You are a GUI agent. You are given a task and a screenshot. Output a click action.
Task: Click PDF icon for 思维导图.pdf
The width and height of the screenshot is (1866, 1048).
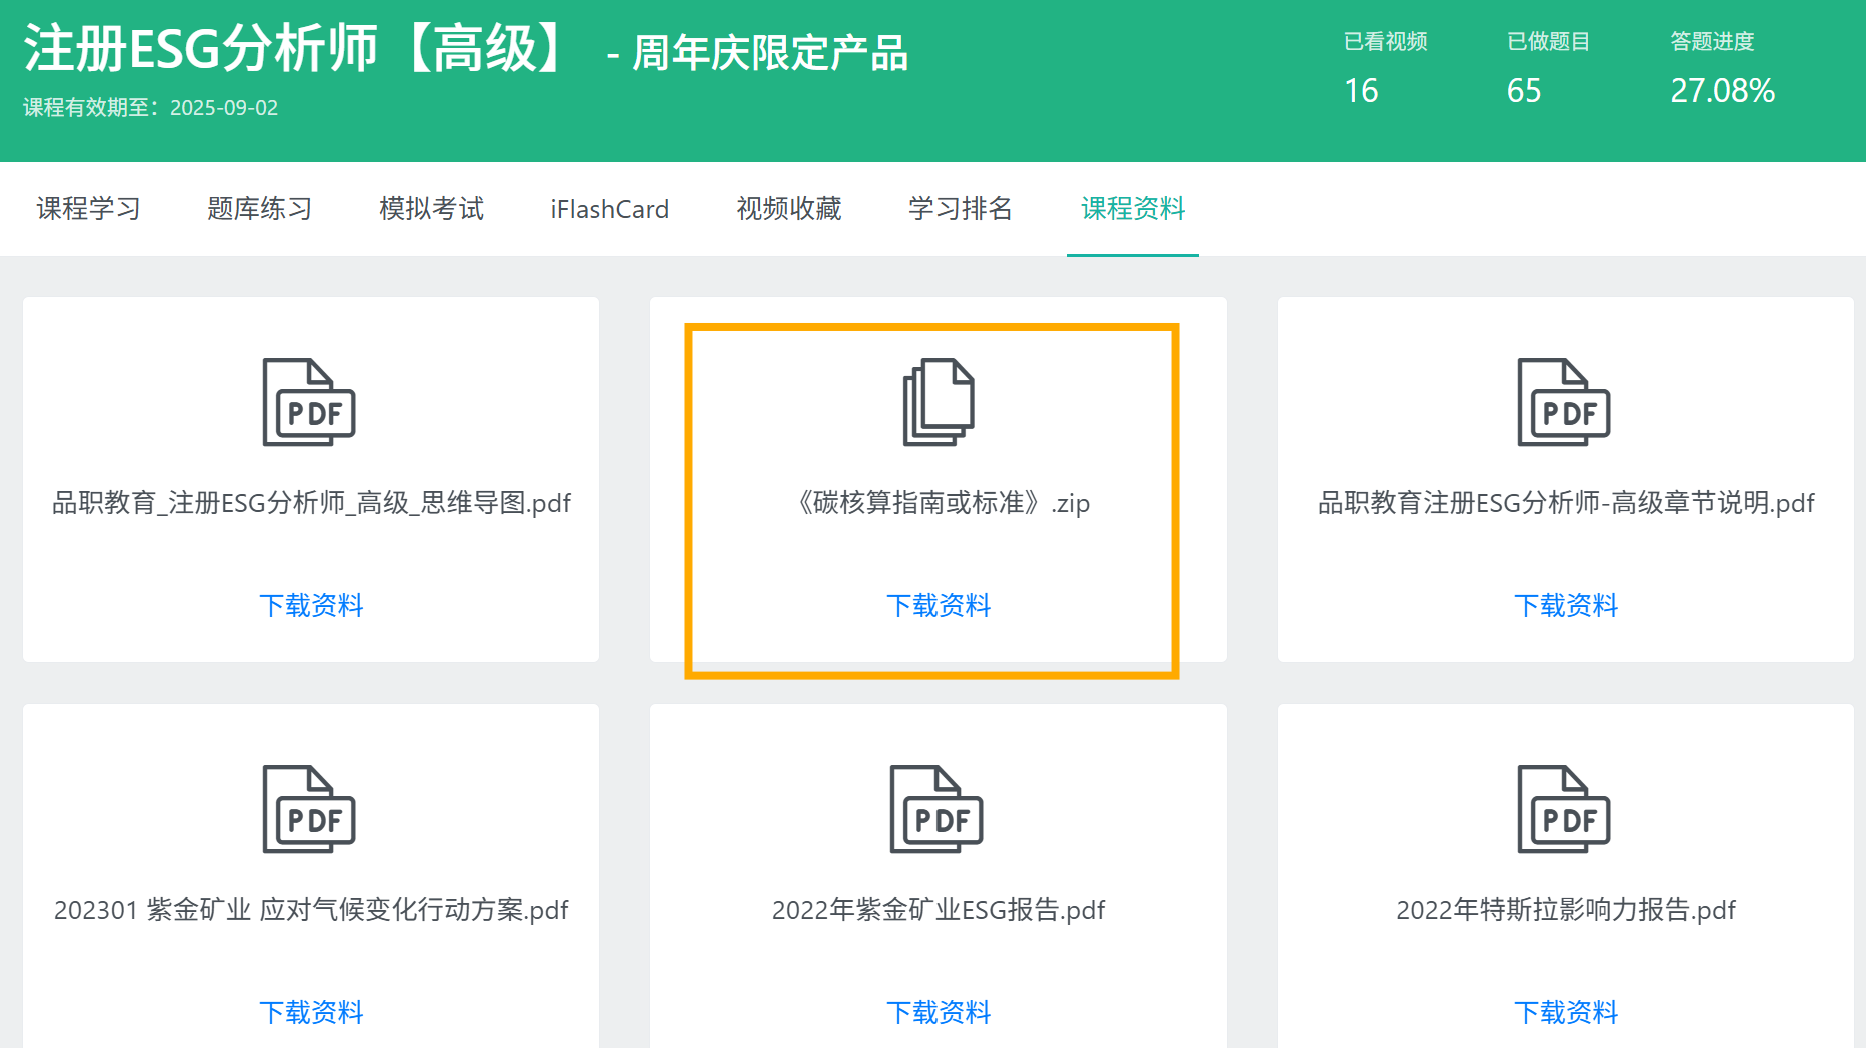tap(309, 402)
